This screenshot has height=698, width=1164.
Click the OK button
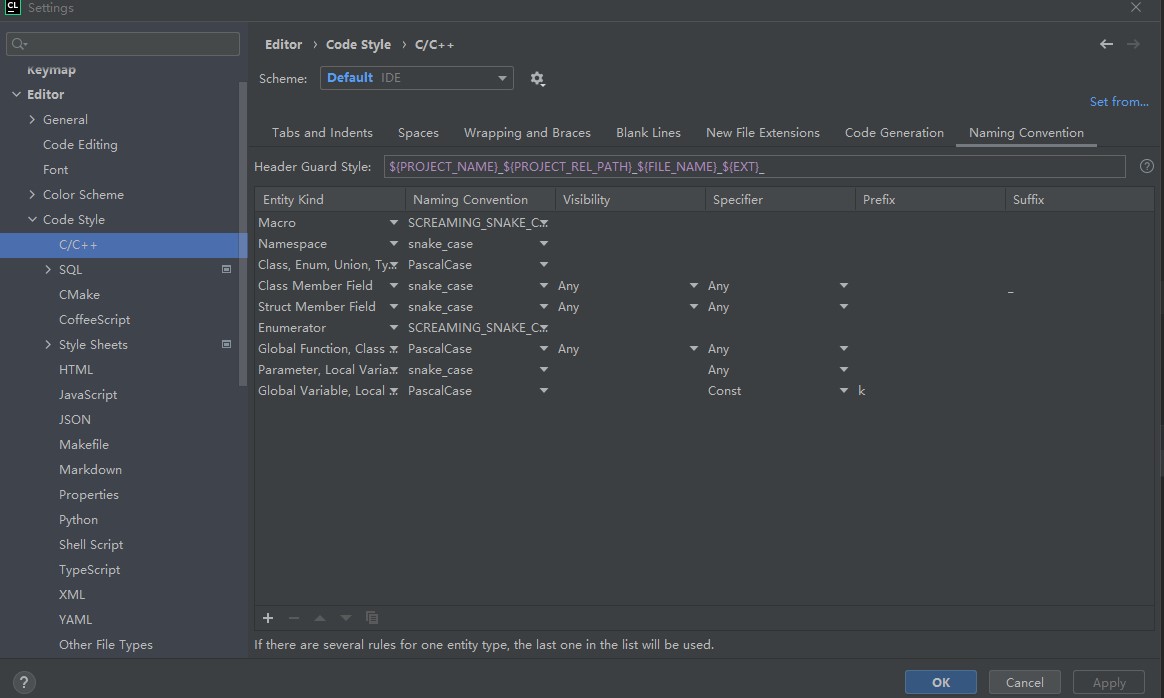941,682
